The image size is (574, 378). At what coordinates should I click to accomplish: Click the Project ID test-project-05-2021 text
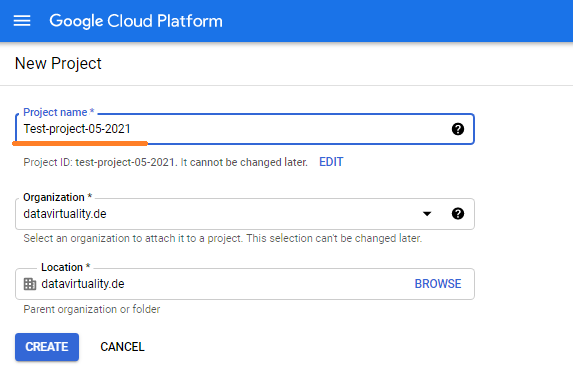pos(124,162)
